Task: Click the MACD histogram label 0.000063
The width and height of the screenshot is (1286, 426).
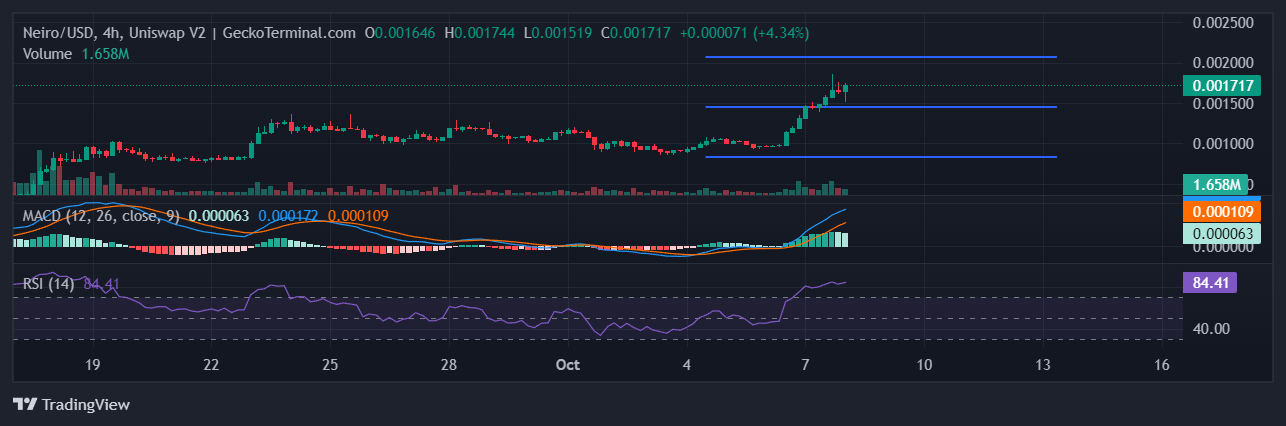Action: 1221,233
